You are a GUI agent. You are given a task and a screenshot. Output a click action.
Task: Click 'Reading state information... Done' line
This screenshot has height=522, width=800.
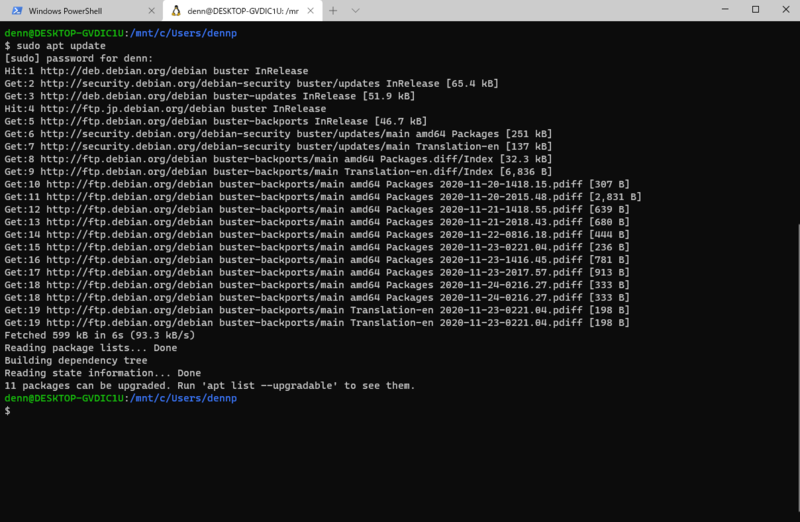103,373
